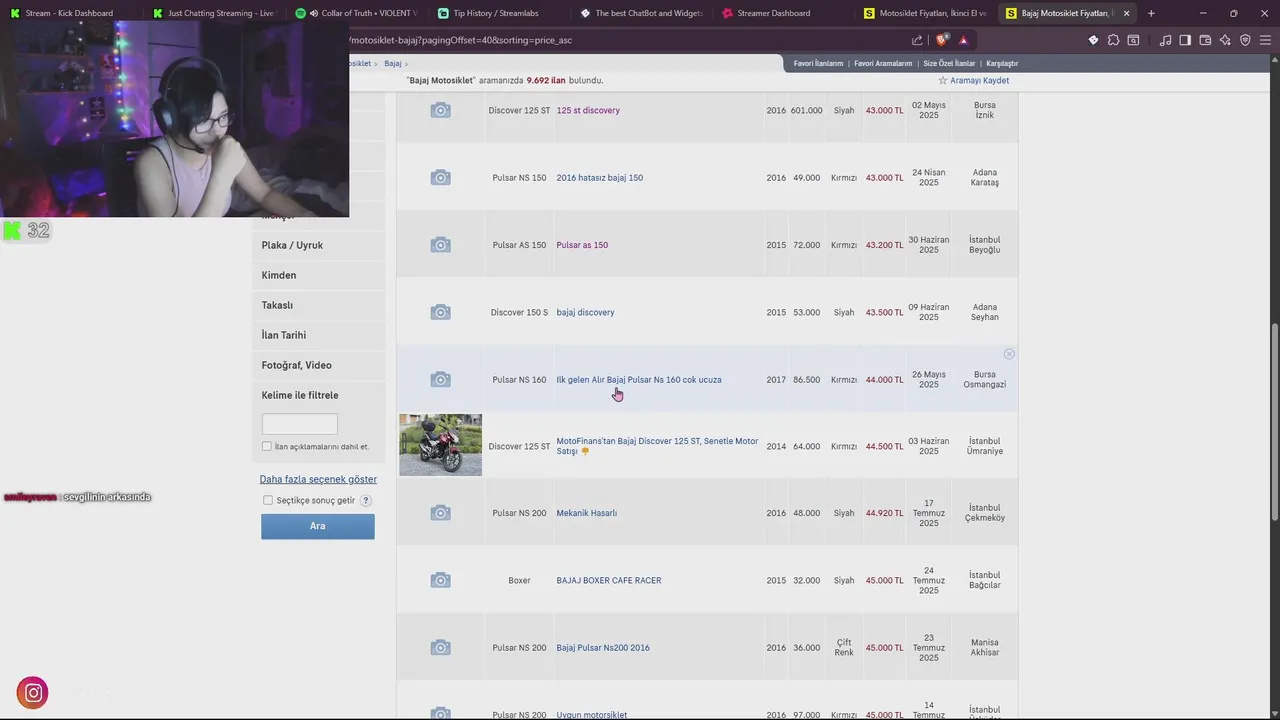This screenshot has height=720, width=1280.
Task: Close the Bajaj Motosiklet Fiyatları tab
Action: (1127, 13)
